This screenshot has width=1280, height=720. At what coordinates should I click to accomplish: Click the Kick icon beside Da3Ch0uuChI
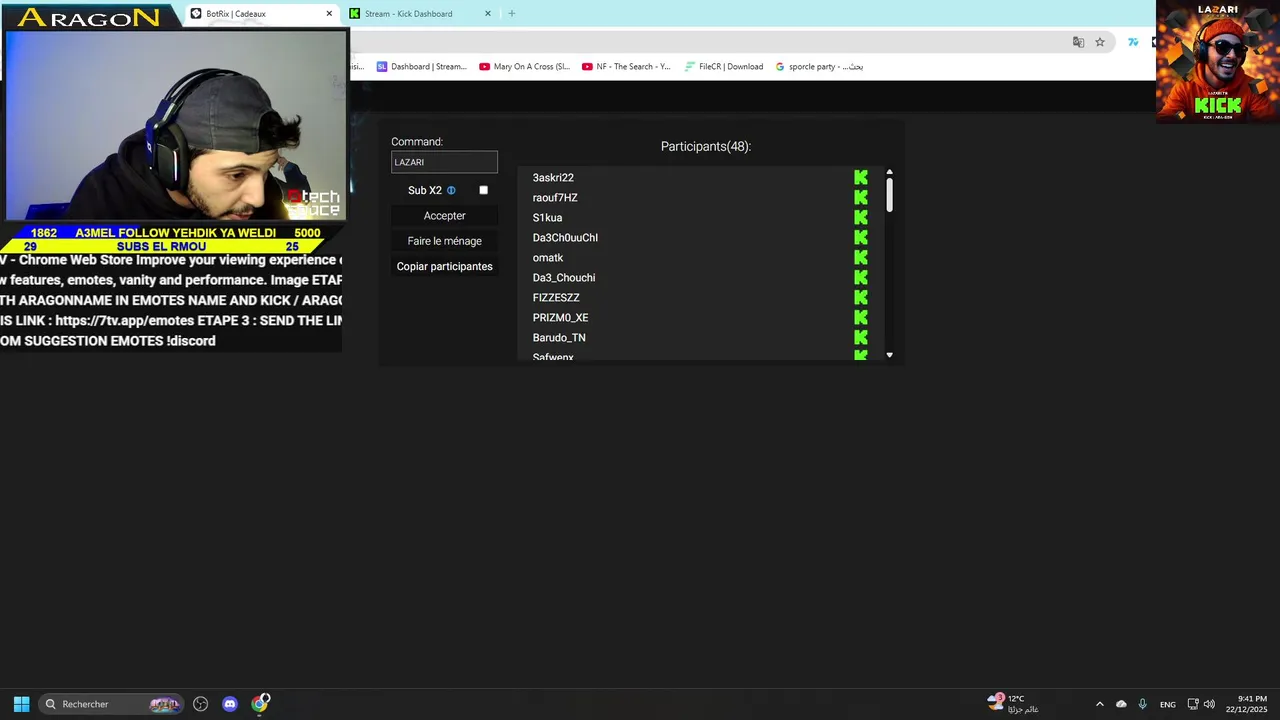861,237
